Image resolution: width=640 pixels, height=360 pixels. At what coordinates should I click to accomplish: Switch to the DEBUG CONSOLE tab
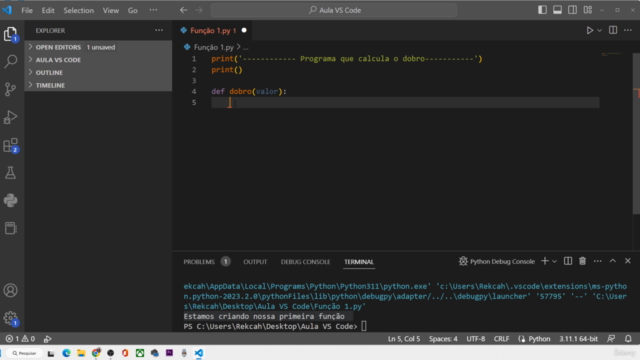tap(305, 262)
